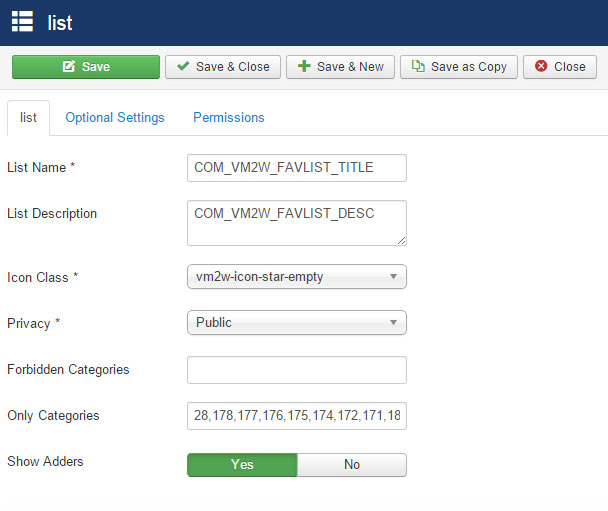608x511 pixels.
Task: Click the Only Categories field
Action: coord(297,416)
